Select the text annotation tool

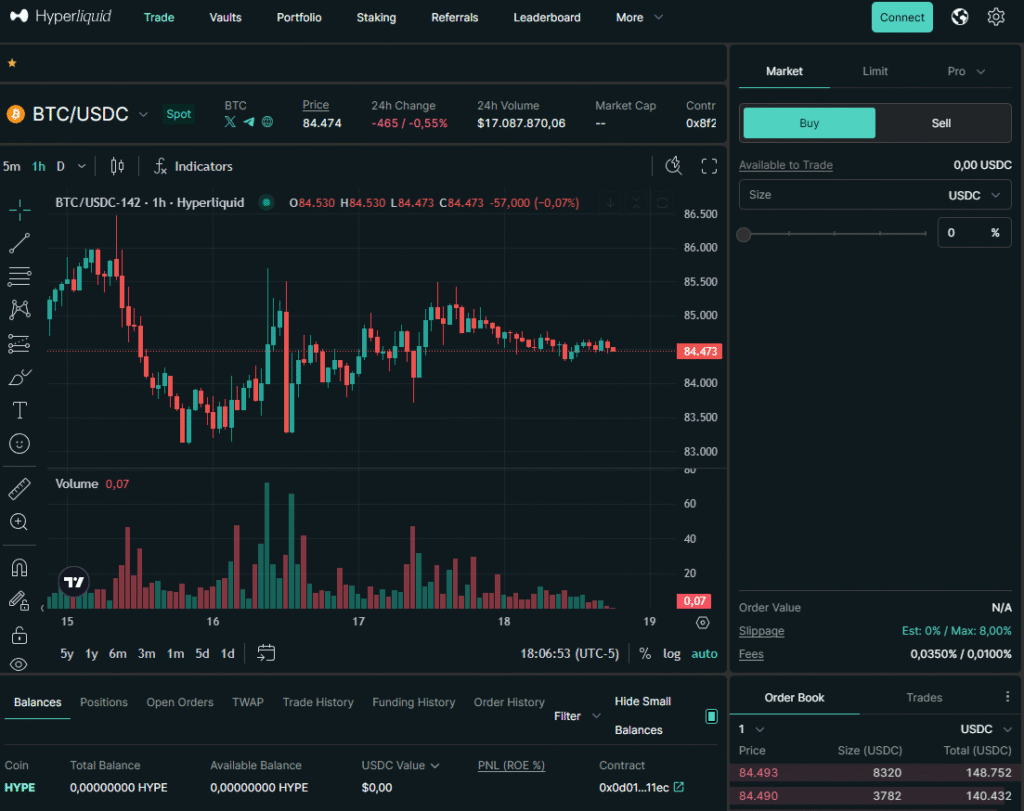pos(19,410)
